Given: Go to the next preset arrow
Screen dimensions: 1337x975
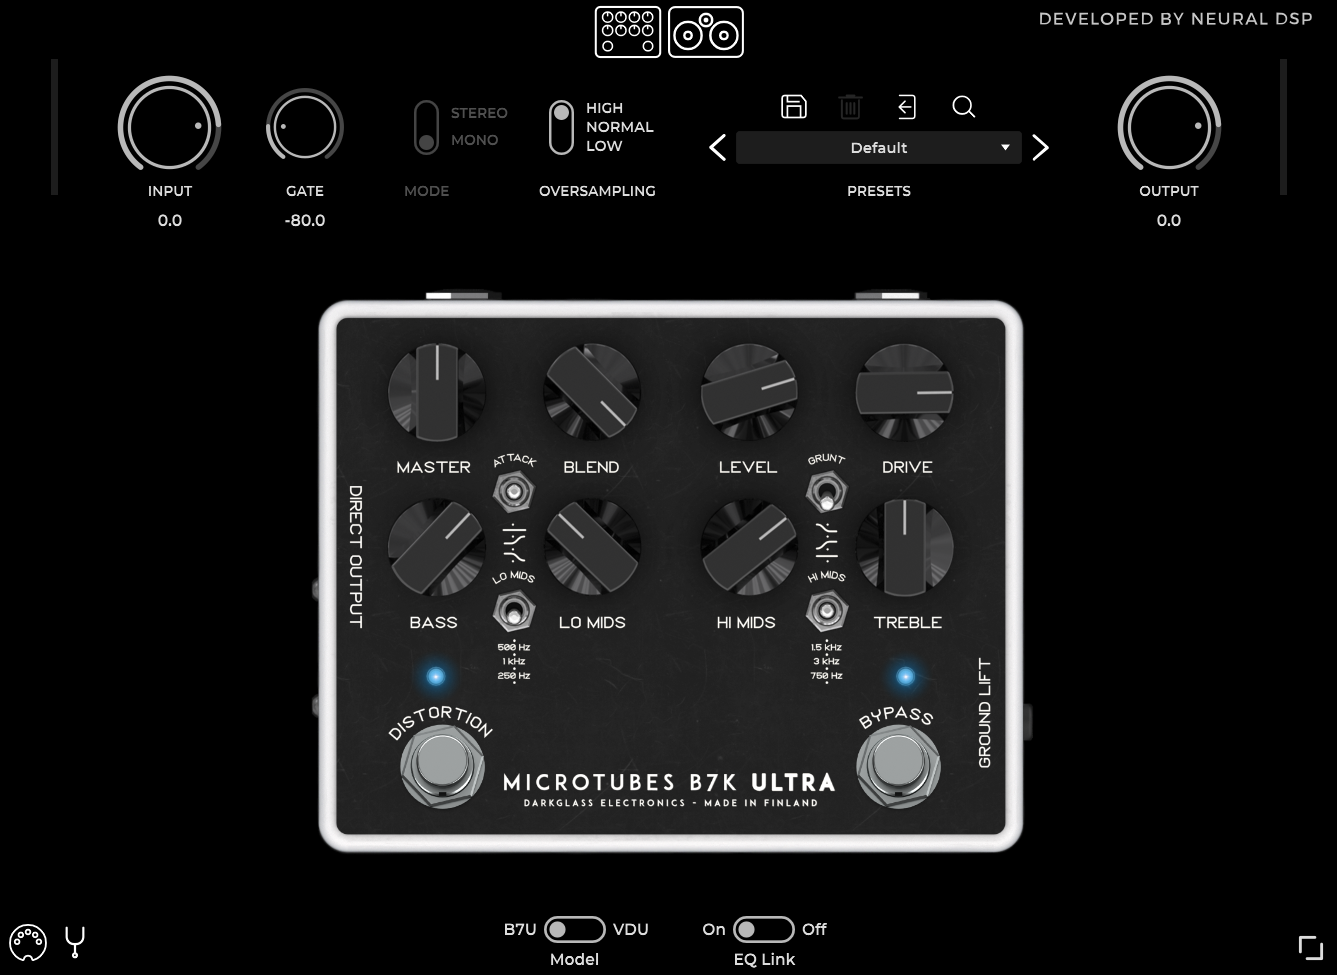Looking at the screenshot, I should click(1040, 148).
